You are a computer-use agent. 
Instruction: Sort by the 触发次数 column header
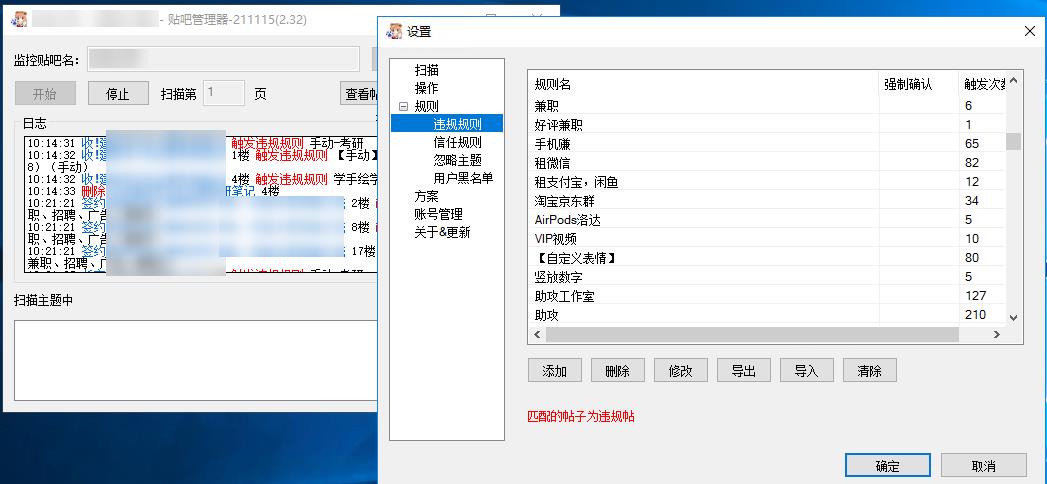click(982, 84)
